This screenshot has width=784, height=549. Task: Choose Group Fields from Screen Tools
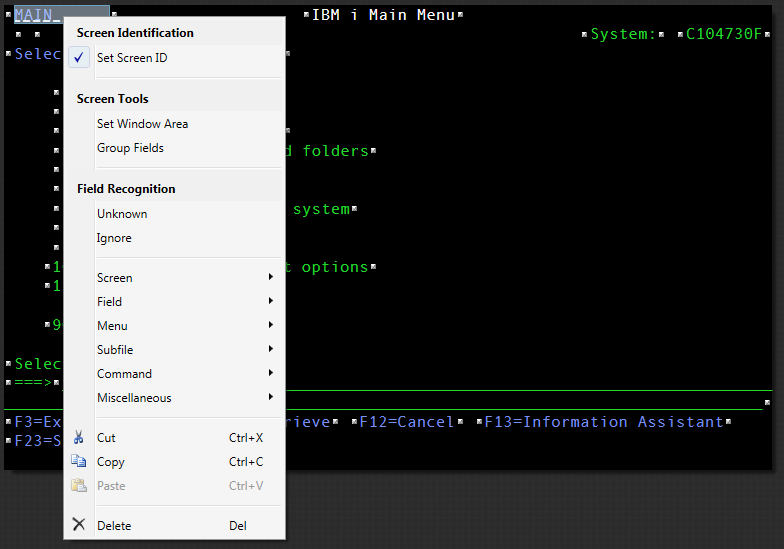tap(130, 148)
